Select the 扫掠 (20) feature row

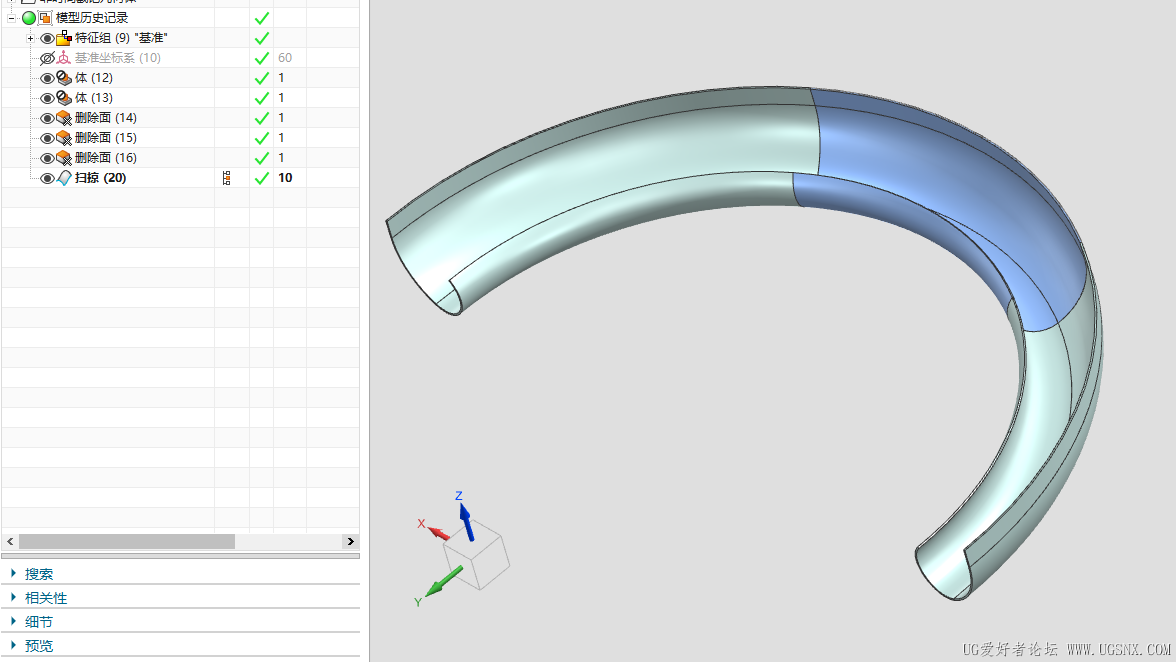(181, 178)
